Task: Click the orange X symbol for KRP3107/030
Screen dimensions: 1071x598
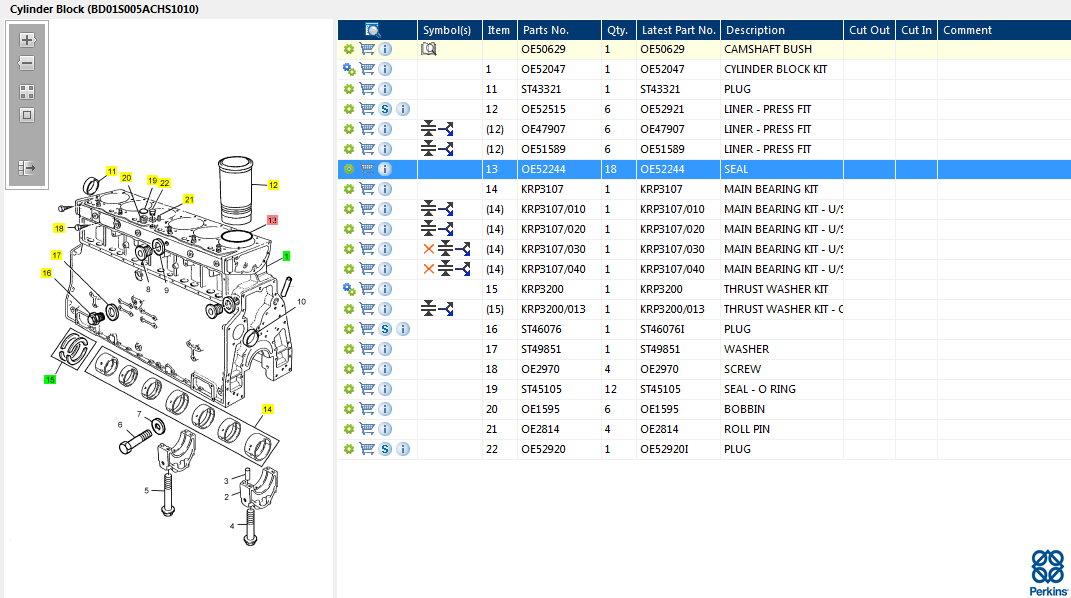Action: [x=428, y=249]
